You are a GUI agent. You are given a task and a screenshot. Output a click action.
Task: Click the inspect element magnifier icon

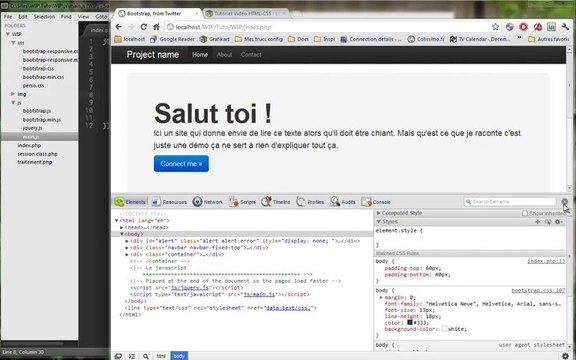[146, 356]
